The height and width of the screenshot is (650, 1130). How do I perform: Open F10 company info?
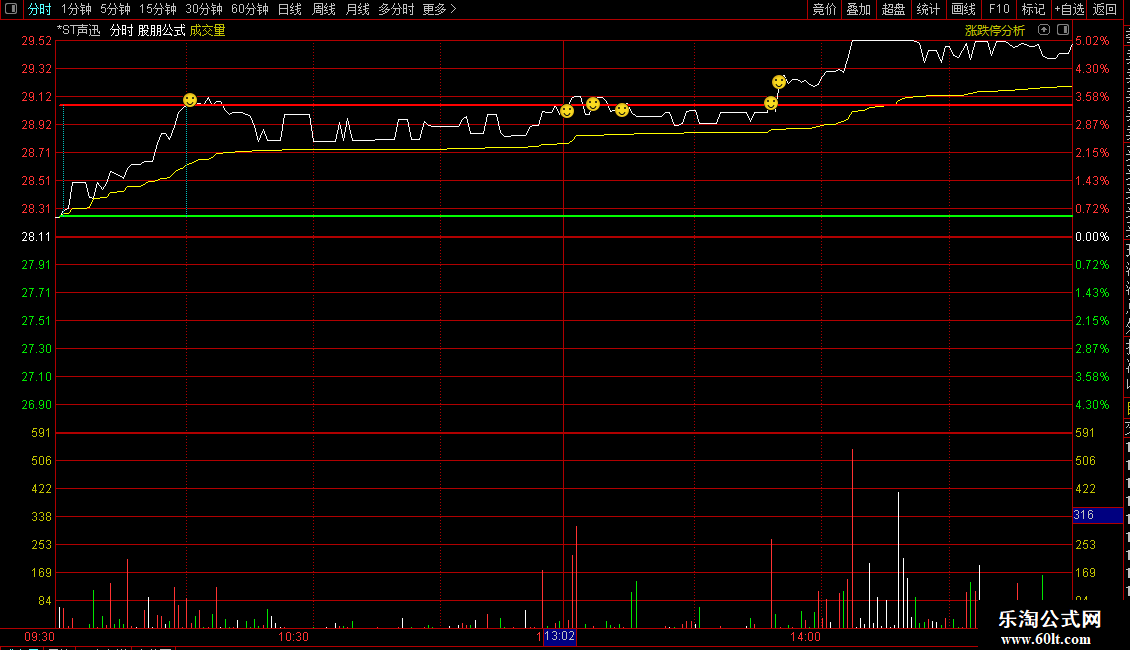(999, 9)
